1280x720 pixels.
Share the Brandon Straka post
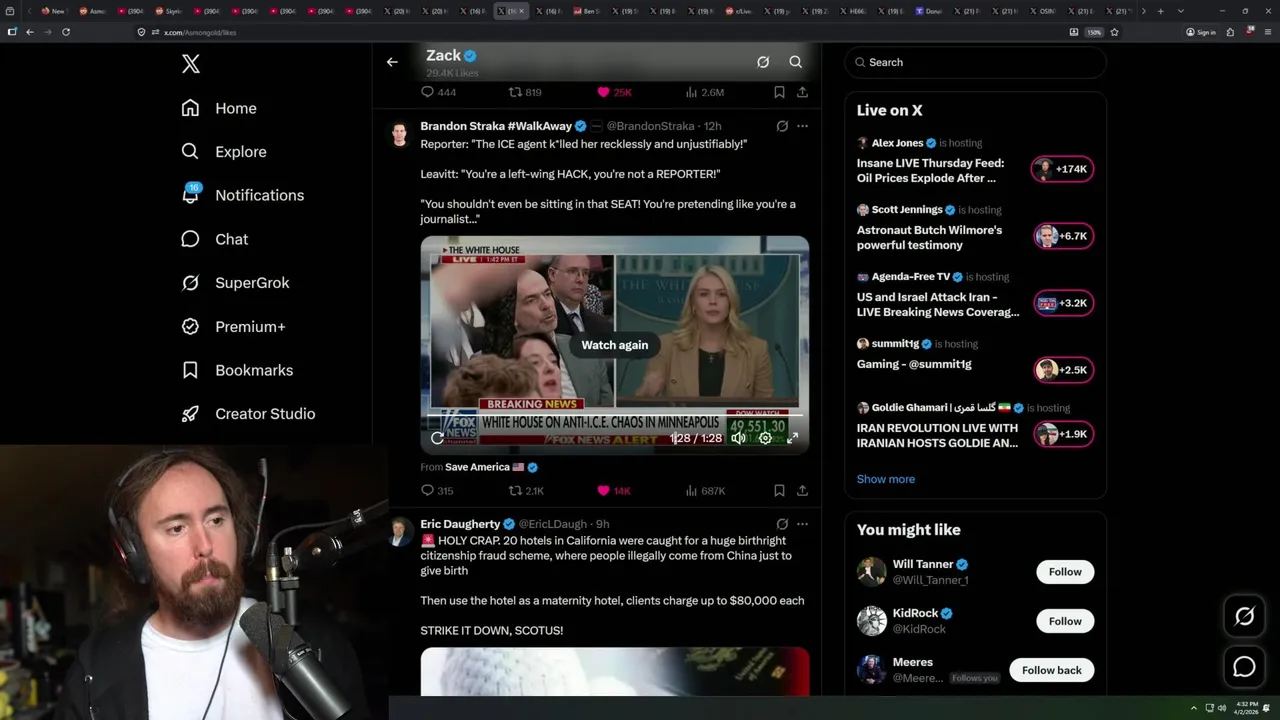(x=802, y=491)
